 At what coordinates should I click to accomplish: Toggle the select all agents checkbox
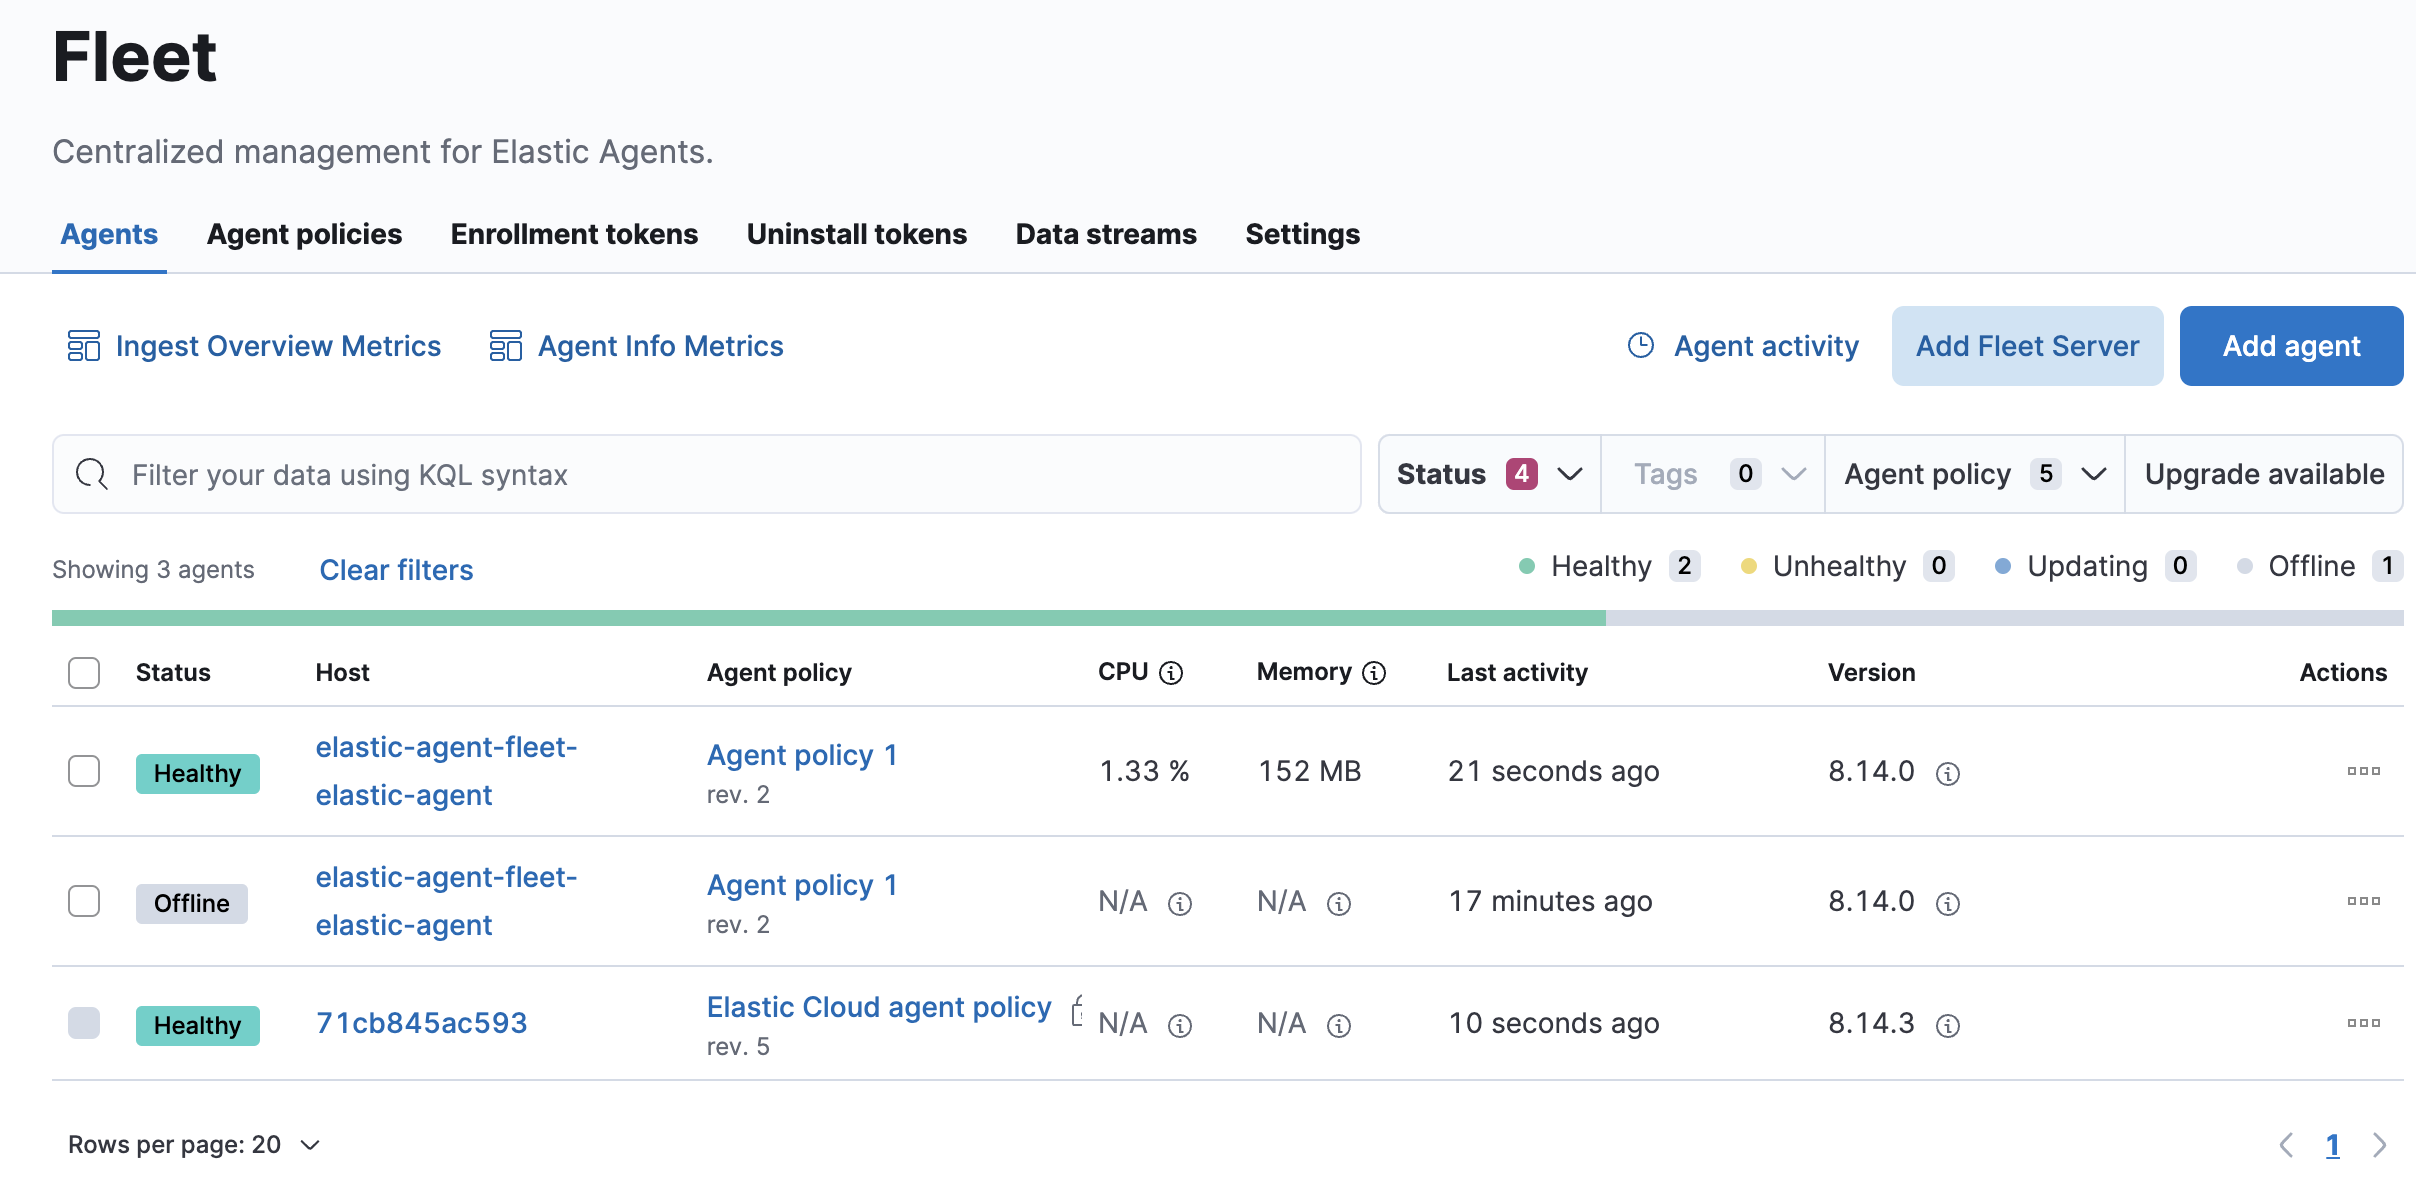(84, 673)
